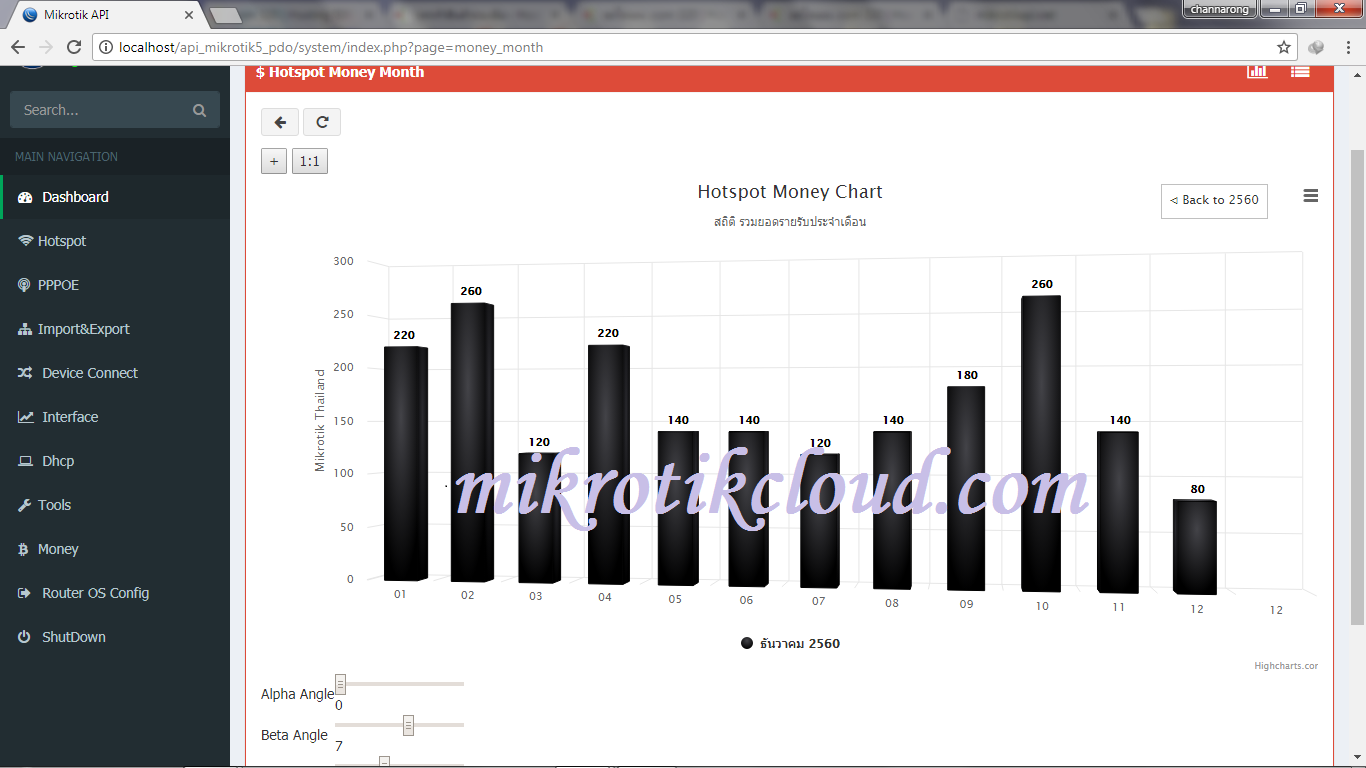Open the Highcharts hamburger export menu
1366x768 pixels.
pyautogui.click(x=1311, y=196)
